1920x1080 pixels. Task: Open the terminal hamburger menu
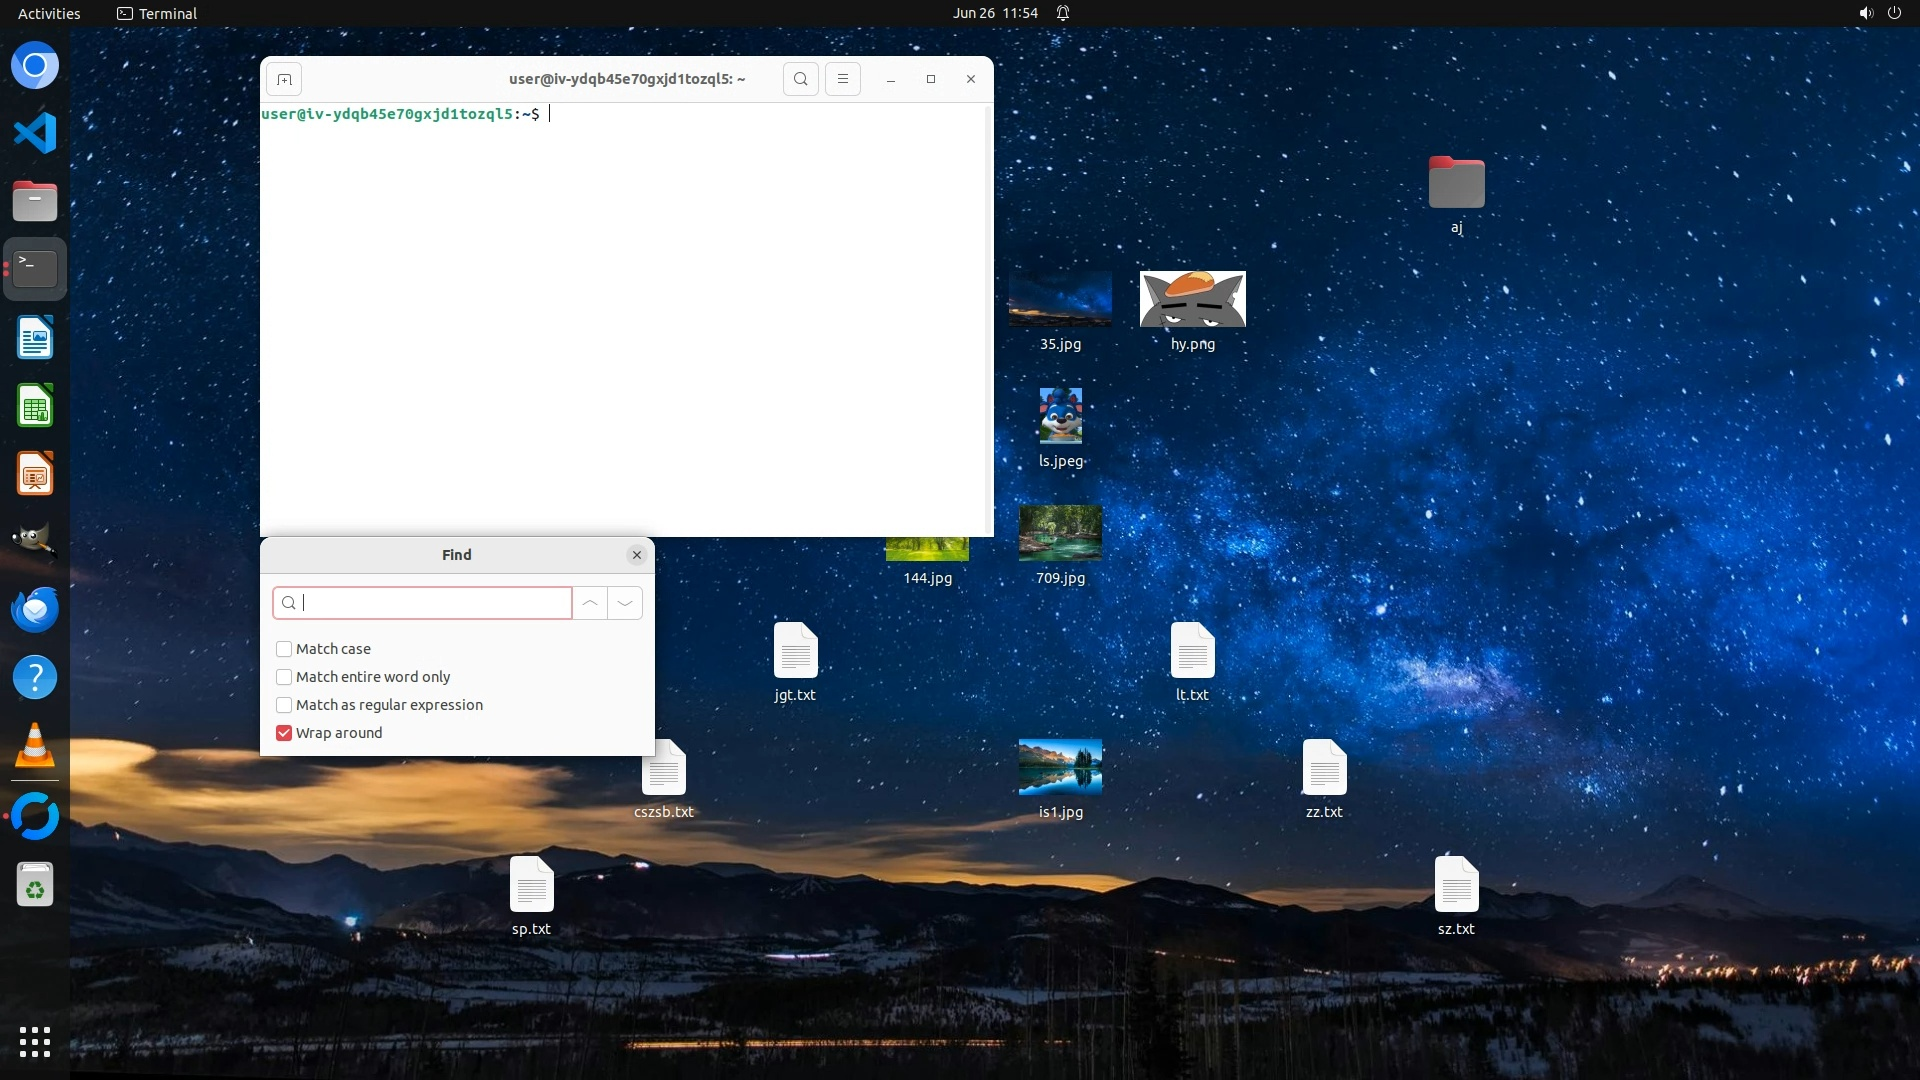842,79
